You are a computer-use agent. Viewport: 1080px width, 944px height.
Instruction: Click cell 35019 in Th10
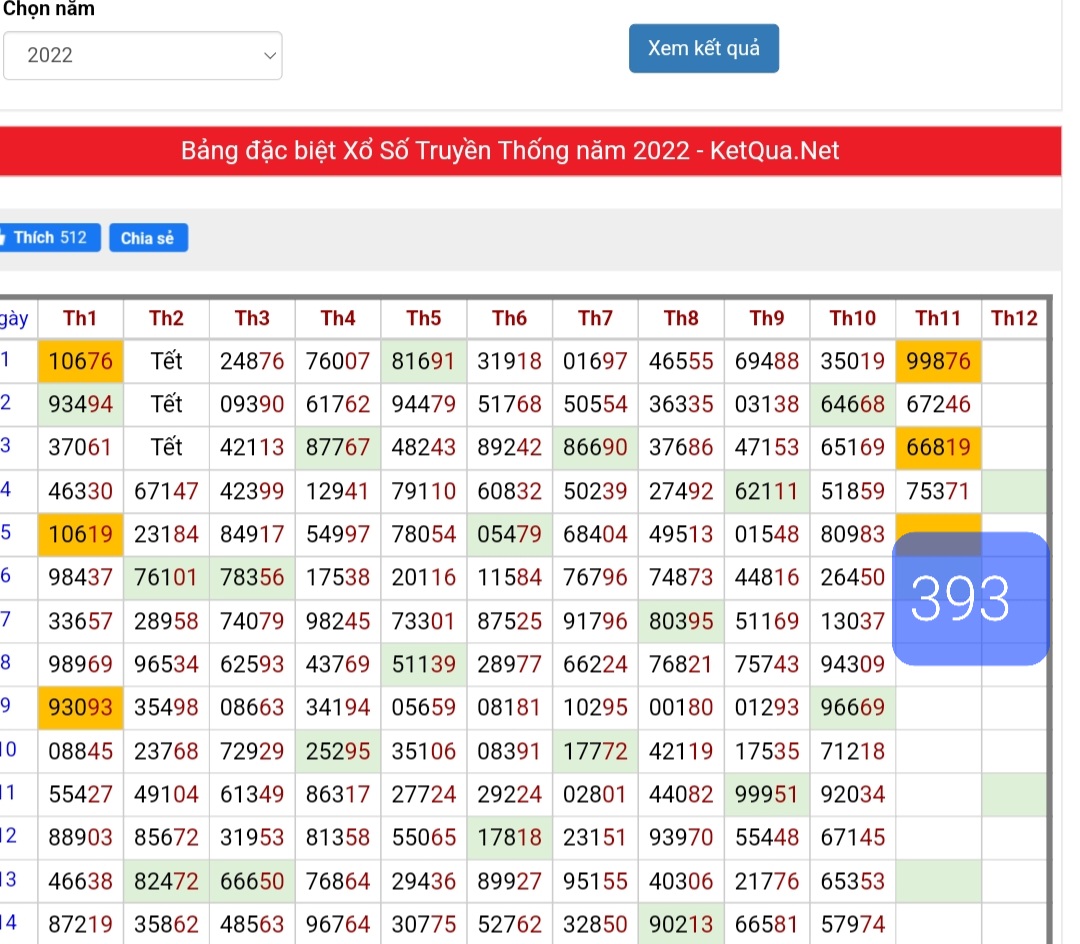tap(853, 361)
